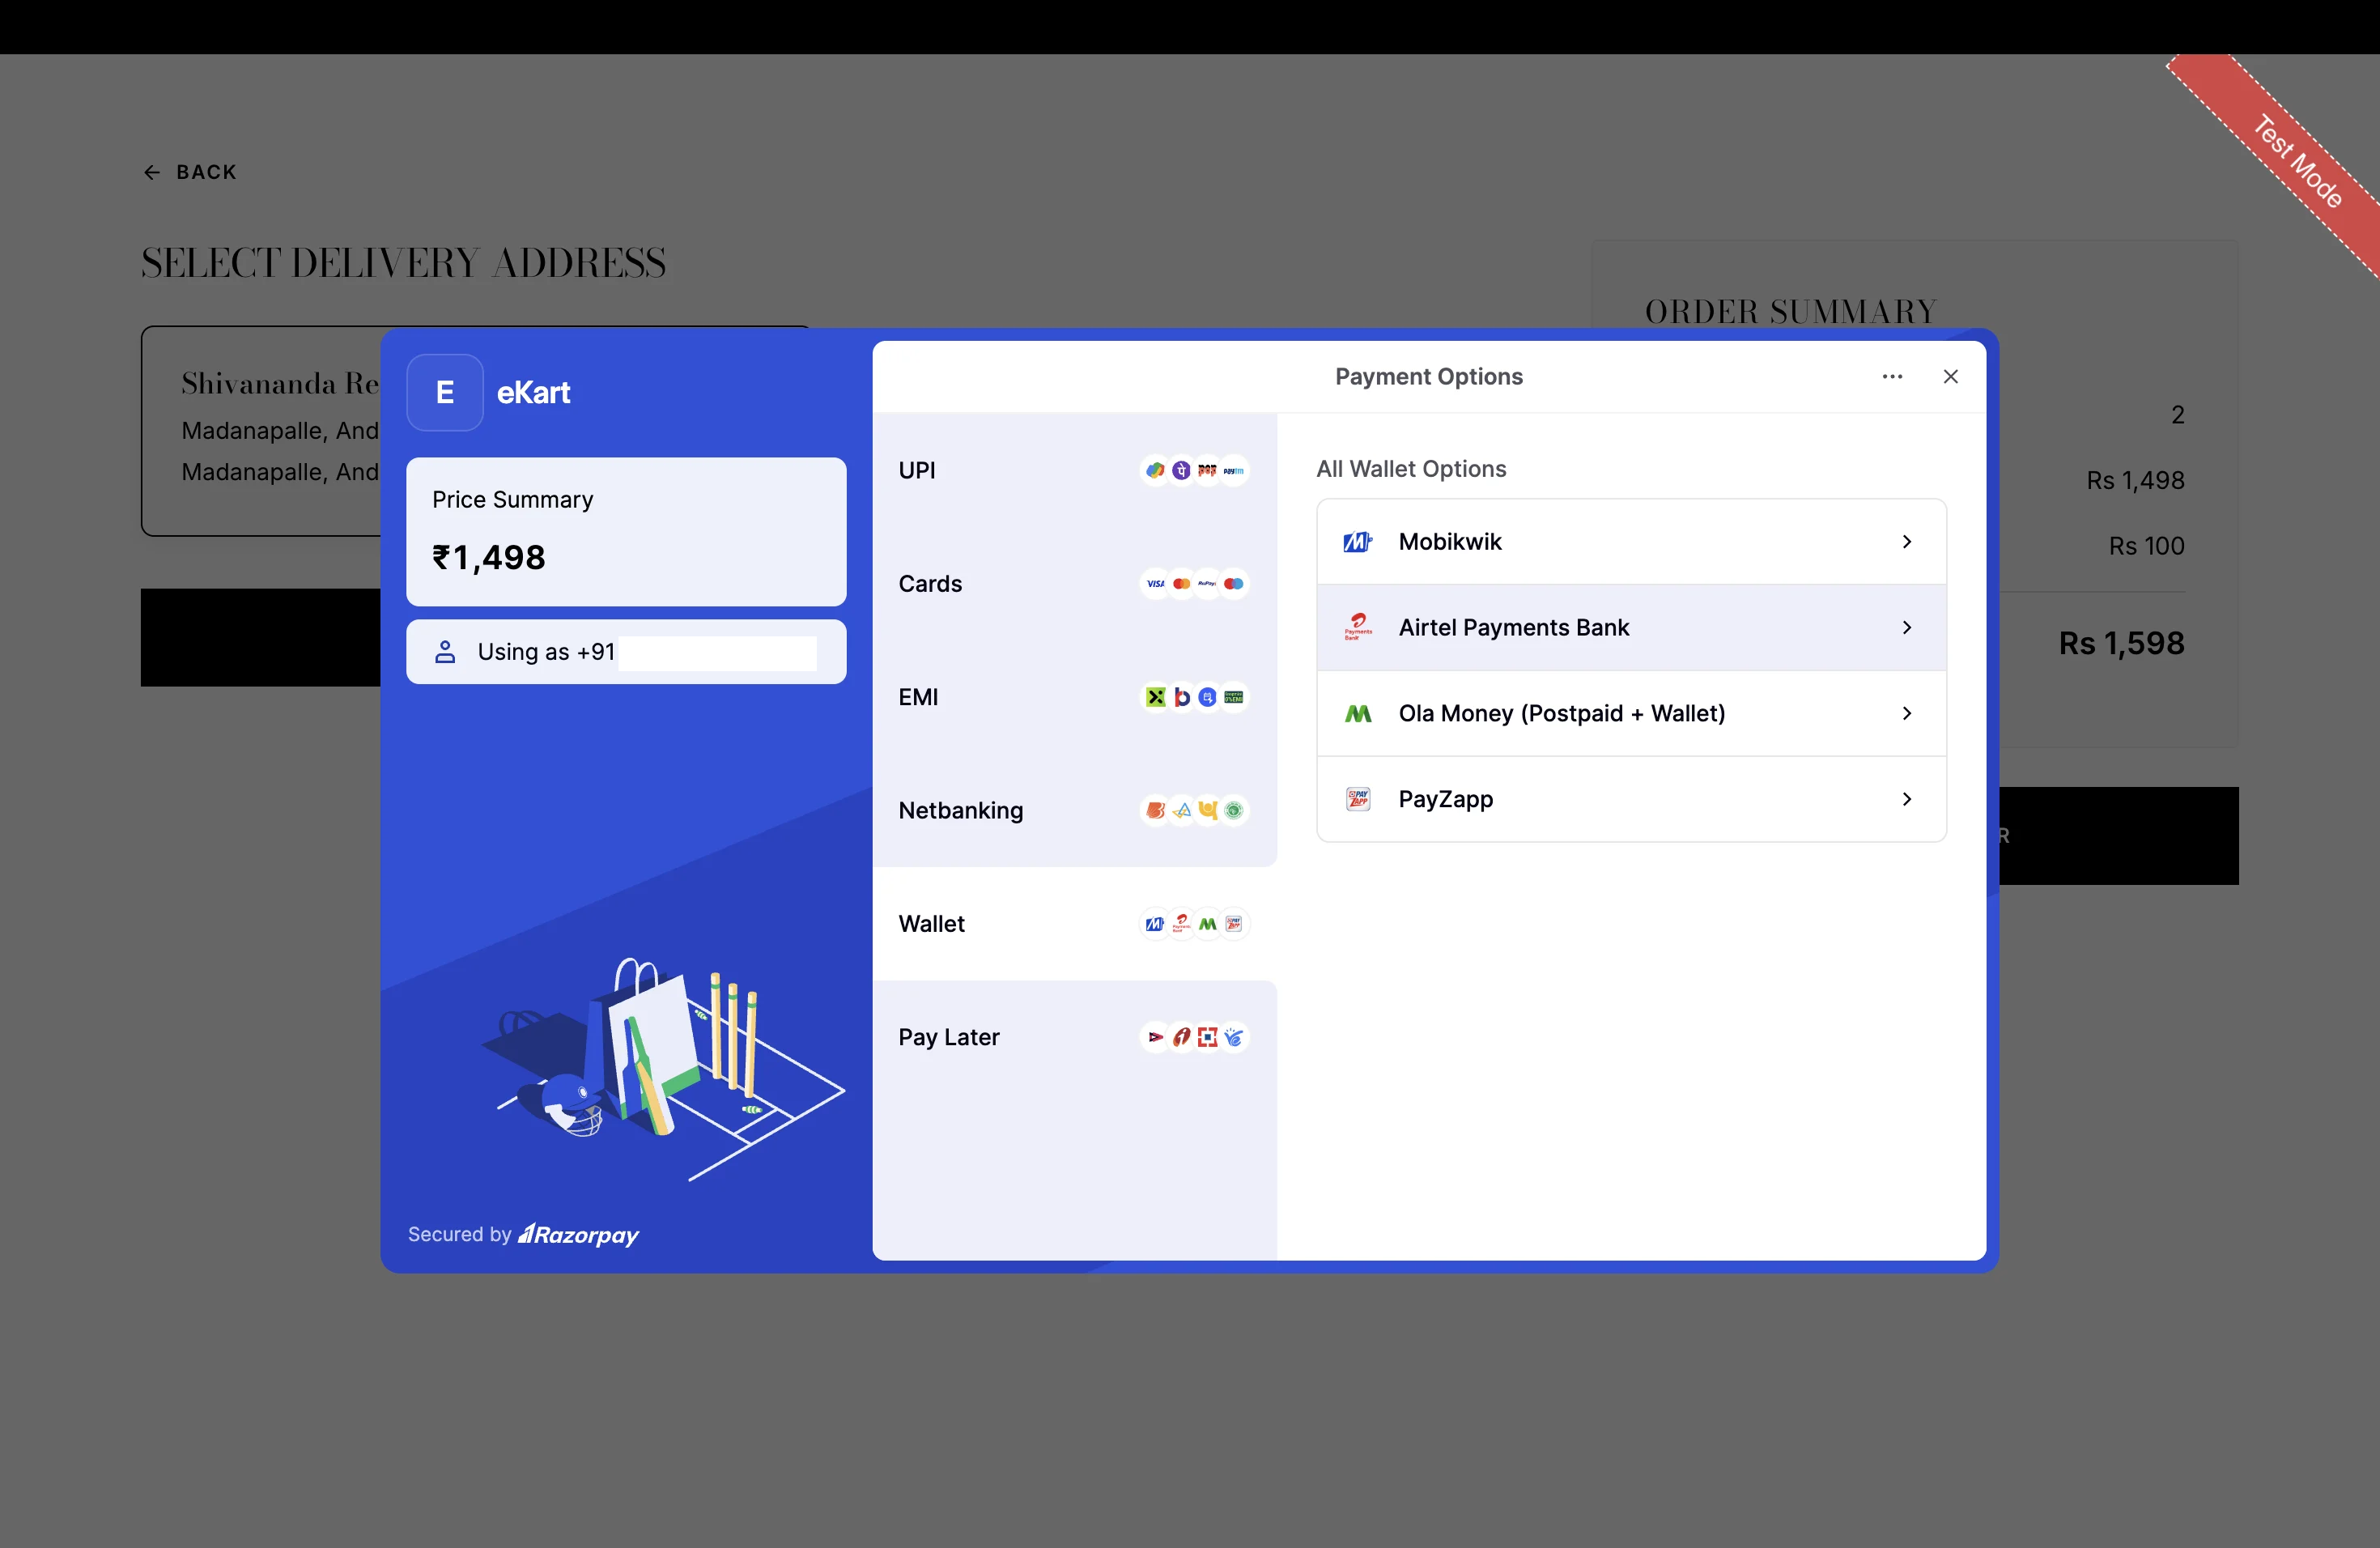Expand the Mobikwik option chevron
This screenshot has height=1548, width=2380.
(x=1907, y=542)
